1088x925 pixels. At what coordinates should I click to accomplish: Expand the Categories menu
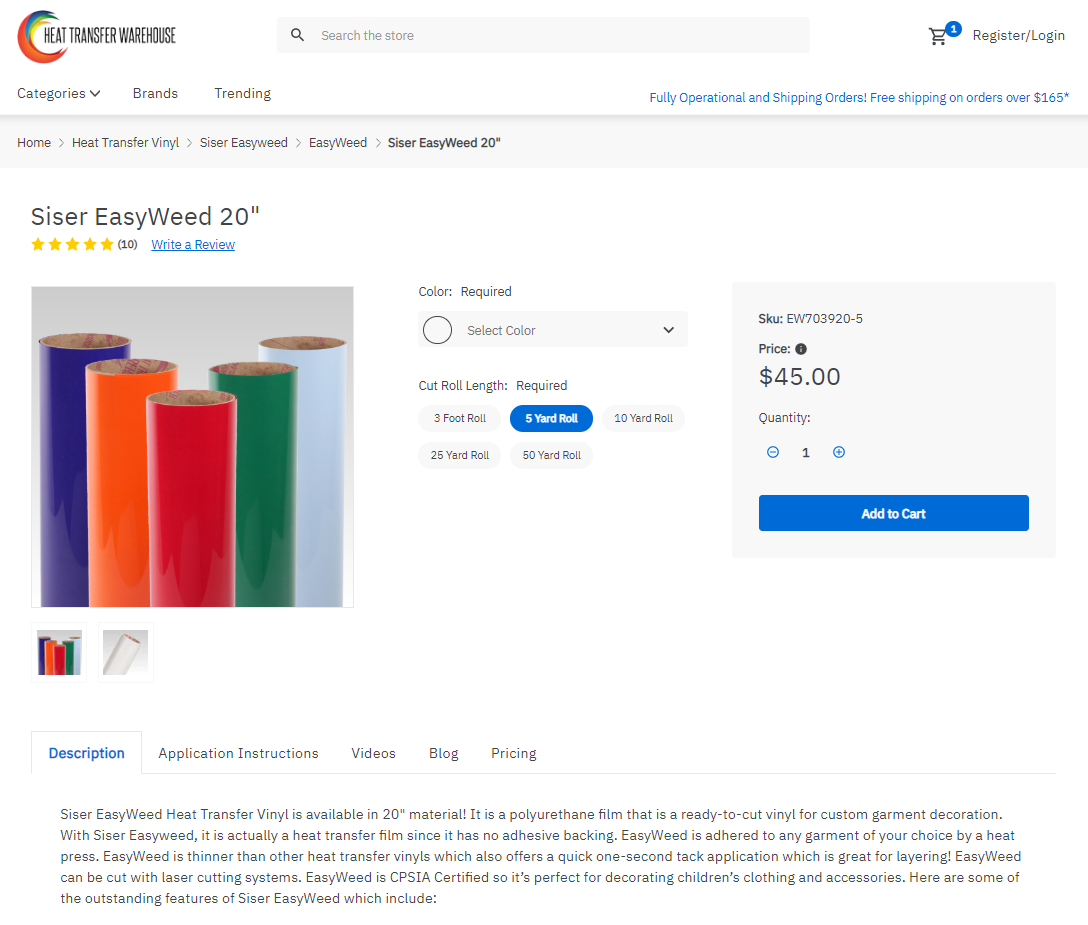(x=59, y=93)
